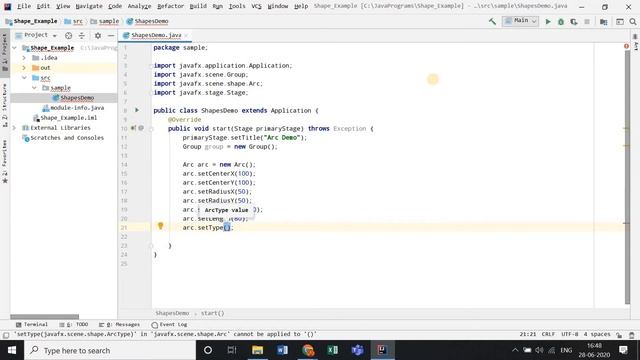The width and height of the screenshot is (640, 360).
Task: Toggle the Favorites side tool window stripe
Action: click(x=4, y=162)
